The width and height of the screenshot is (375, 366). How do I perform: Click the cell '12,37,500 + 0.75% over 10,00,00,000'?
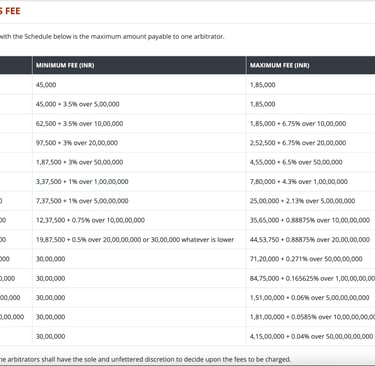(139, 220)
